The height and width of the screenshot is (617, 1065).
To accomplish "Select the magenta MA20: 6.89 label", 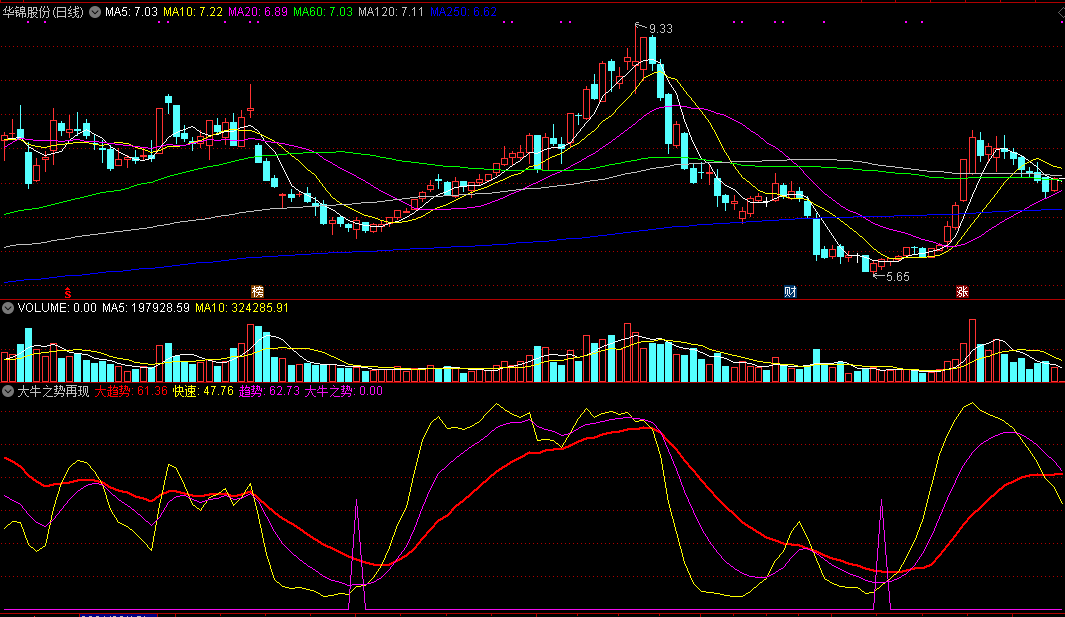I will click(258, 12).
